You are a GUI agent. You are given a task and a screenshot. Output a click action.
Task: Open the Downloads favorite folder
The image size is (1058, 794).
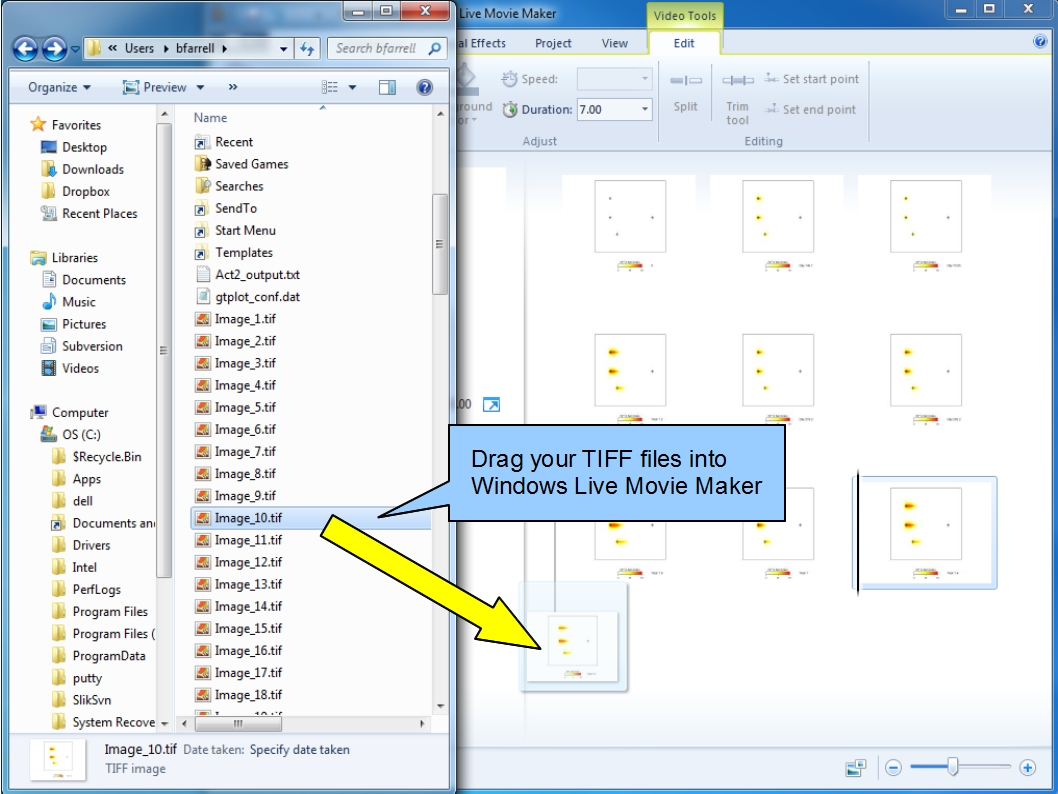[x=93, y=169]
